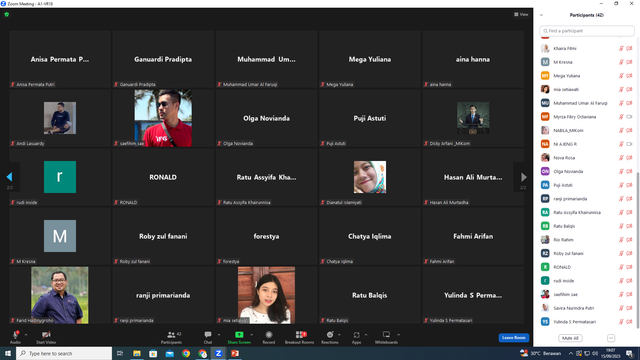The height and width of the screenshot is (360, 640).
Task: Open the View layout menu
Action: click(521, 15)
